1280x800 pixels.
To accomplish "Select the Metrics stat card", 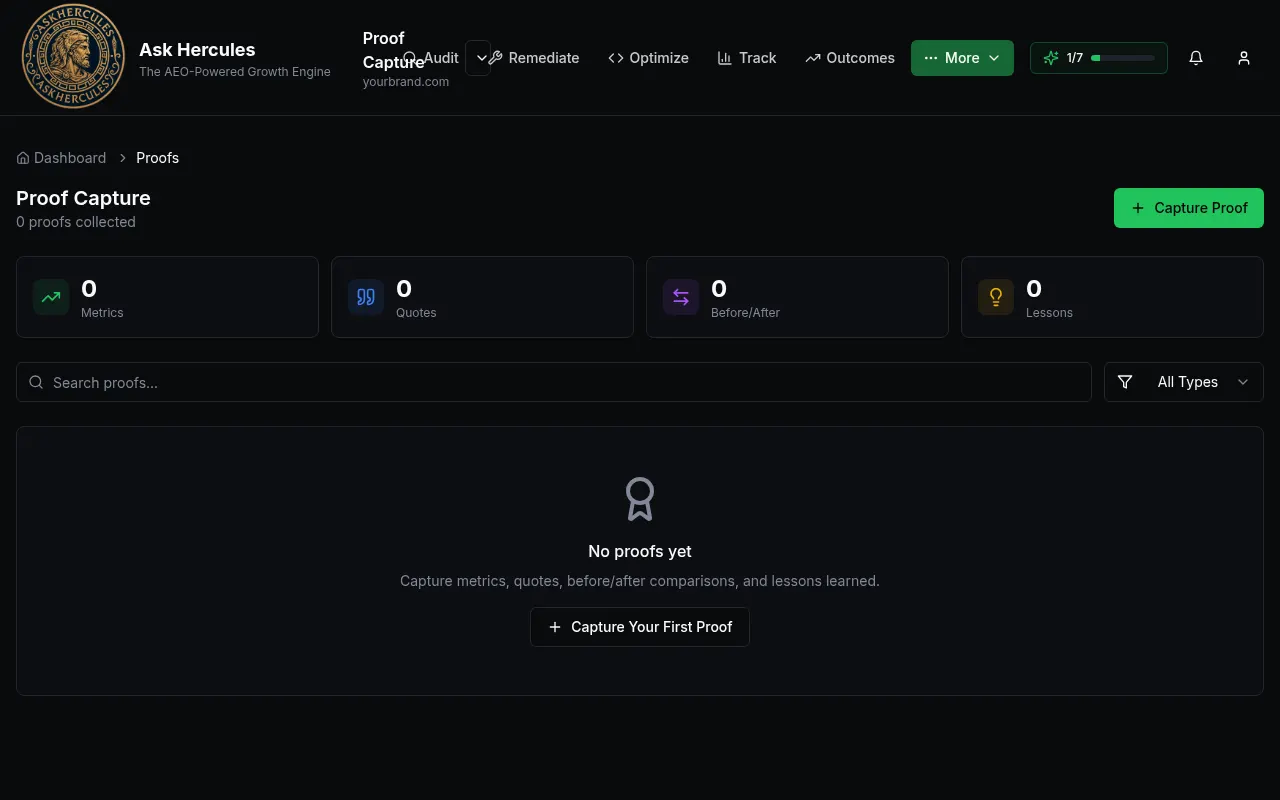I will pyautogui.click(x=167, y=297).
